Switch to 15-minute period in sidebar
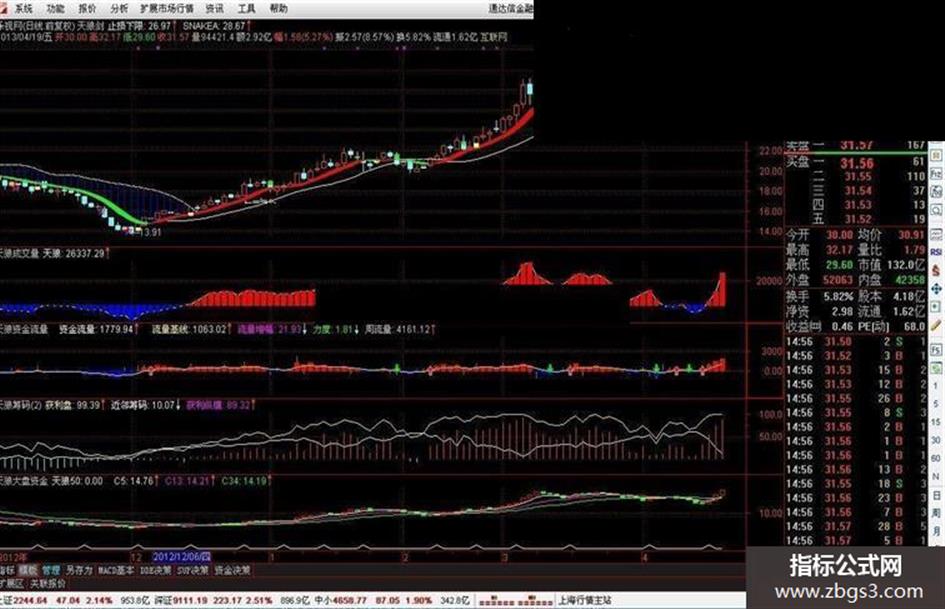 pyautogui.click(x=937, y=422)
